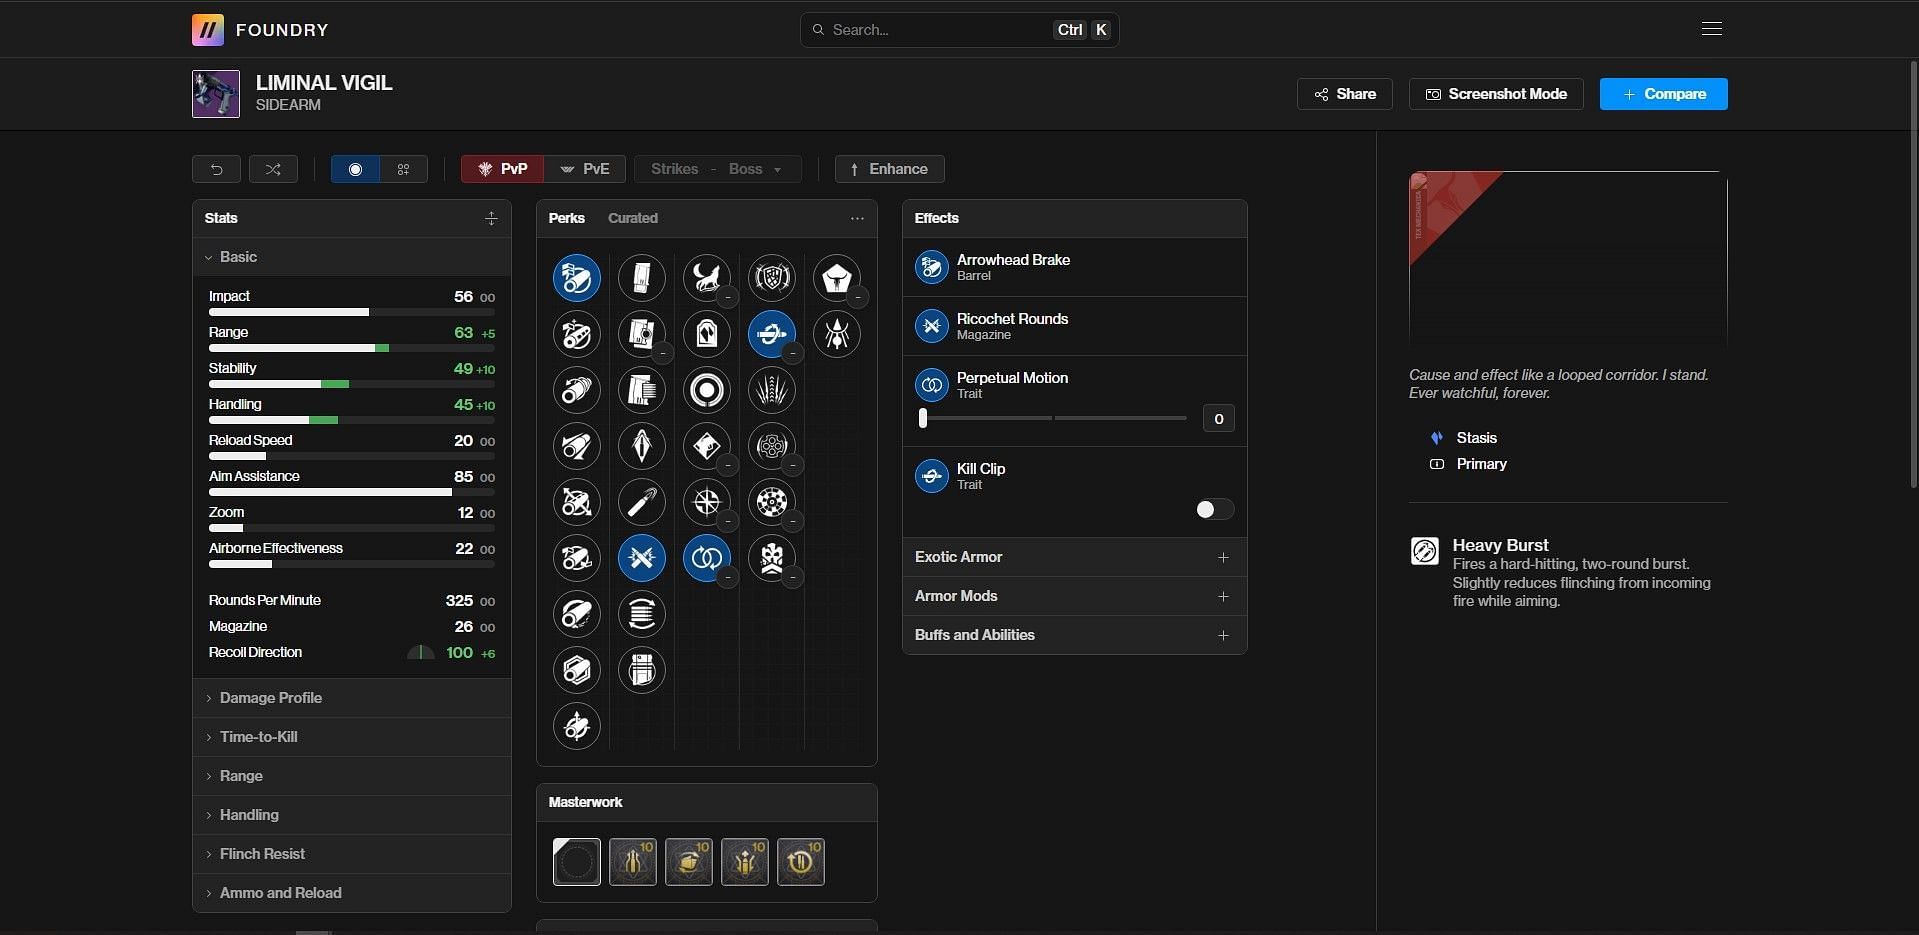The height and width of the screenshot is (935, 1919).
Task: Select the helmet-shaped origin trait icon
Action: tap(837, 278)
